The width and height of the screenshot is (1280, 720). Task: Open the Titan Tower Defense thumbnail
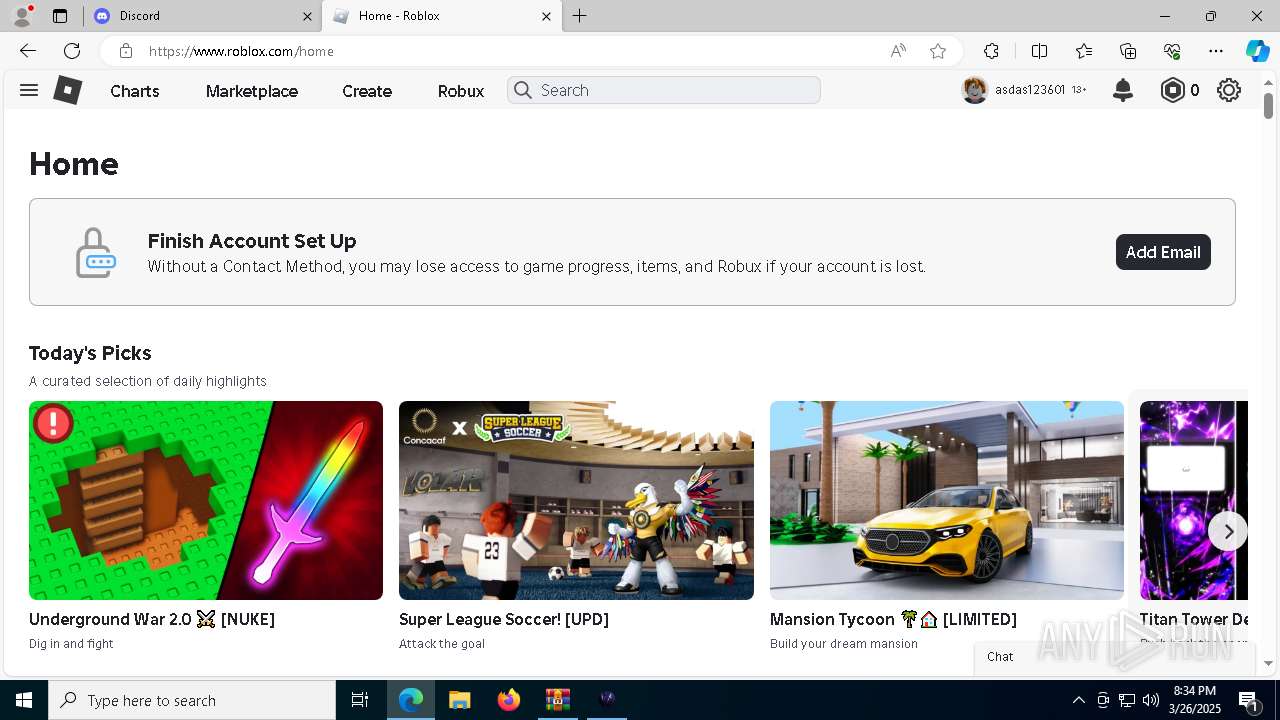[x=1194, y=500]
